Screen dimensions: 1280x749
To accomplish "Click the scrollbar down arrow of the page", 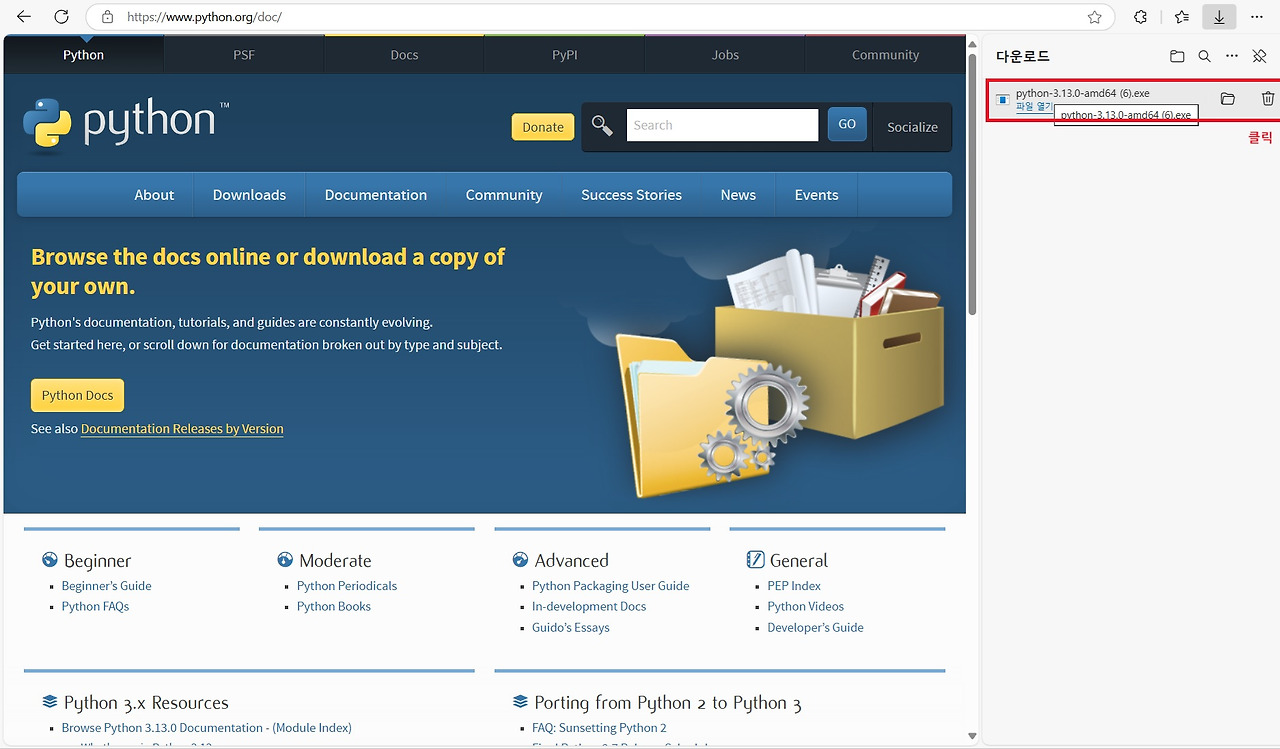I will point(972,736).
